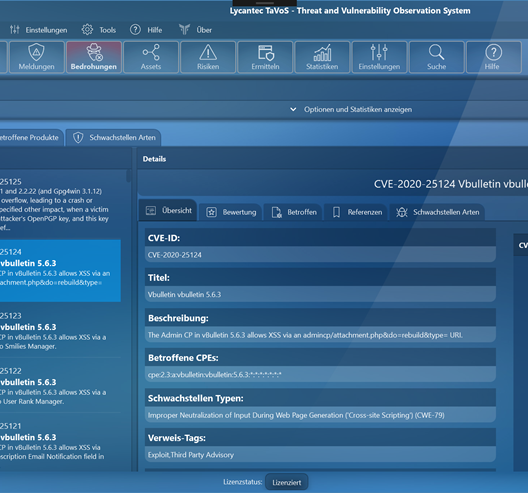Click the Lizenzstatus label in status bar
This screenshot has width=528, height=493.
(x=242, y=482)
